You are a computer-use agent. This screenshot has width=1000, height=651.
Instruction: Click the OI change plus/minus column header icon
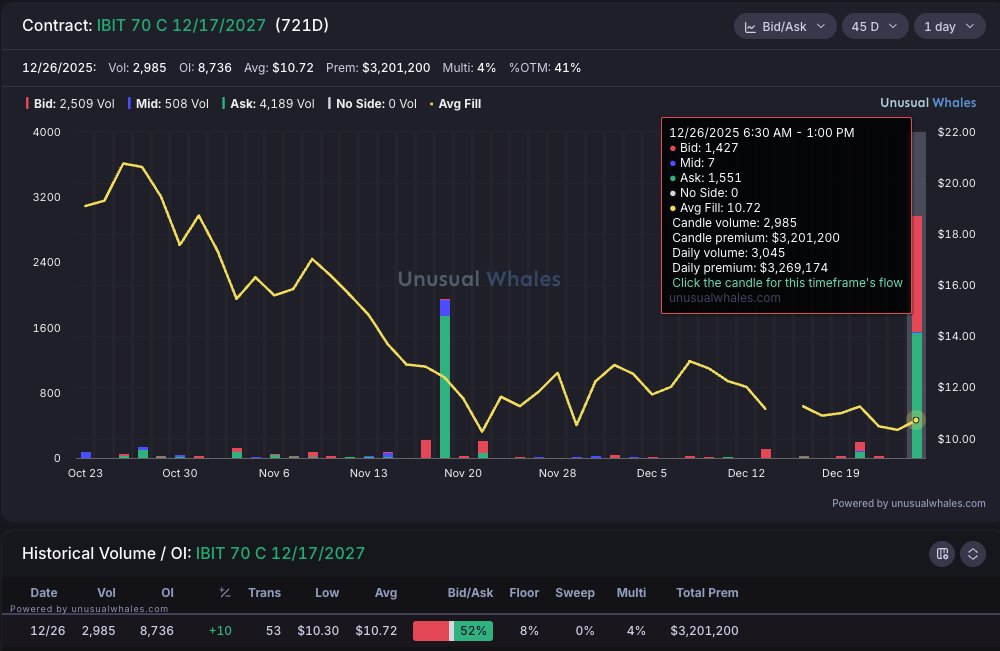click(x=225, y=593)
